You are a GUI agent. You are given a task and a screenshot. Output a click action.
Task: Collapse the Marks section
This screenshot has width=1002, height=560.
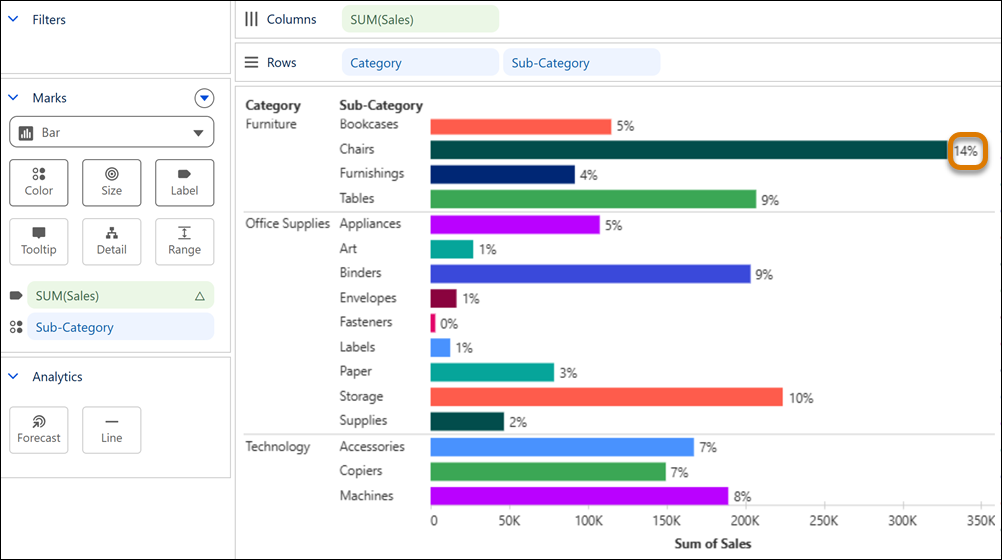13,97
